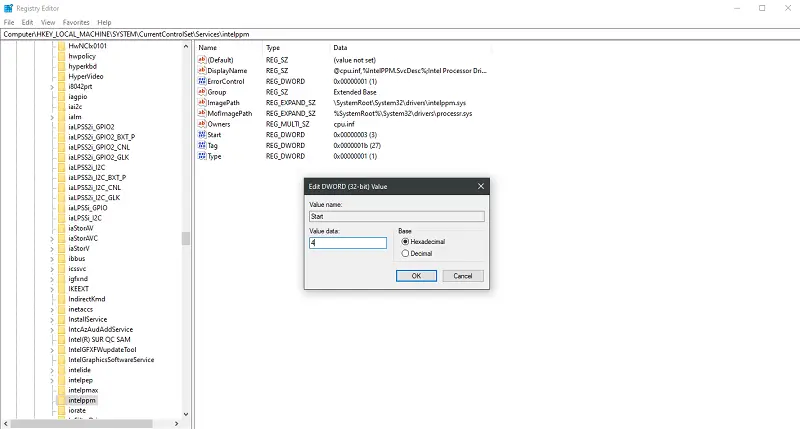800x429 pixels.
Task: Click the ImagePath string value icon
Action: pyautogui.click(x=202, y=102)
